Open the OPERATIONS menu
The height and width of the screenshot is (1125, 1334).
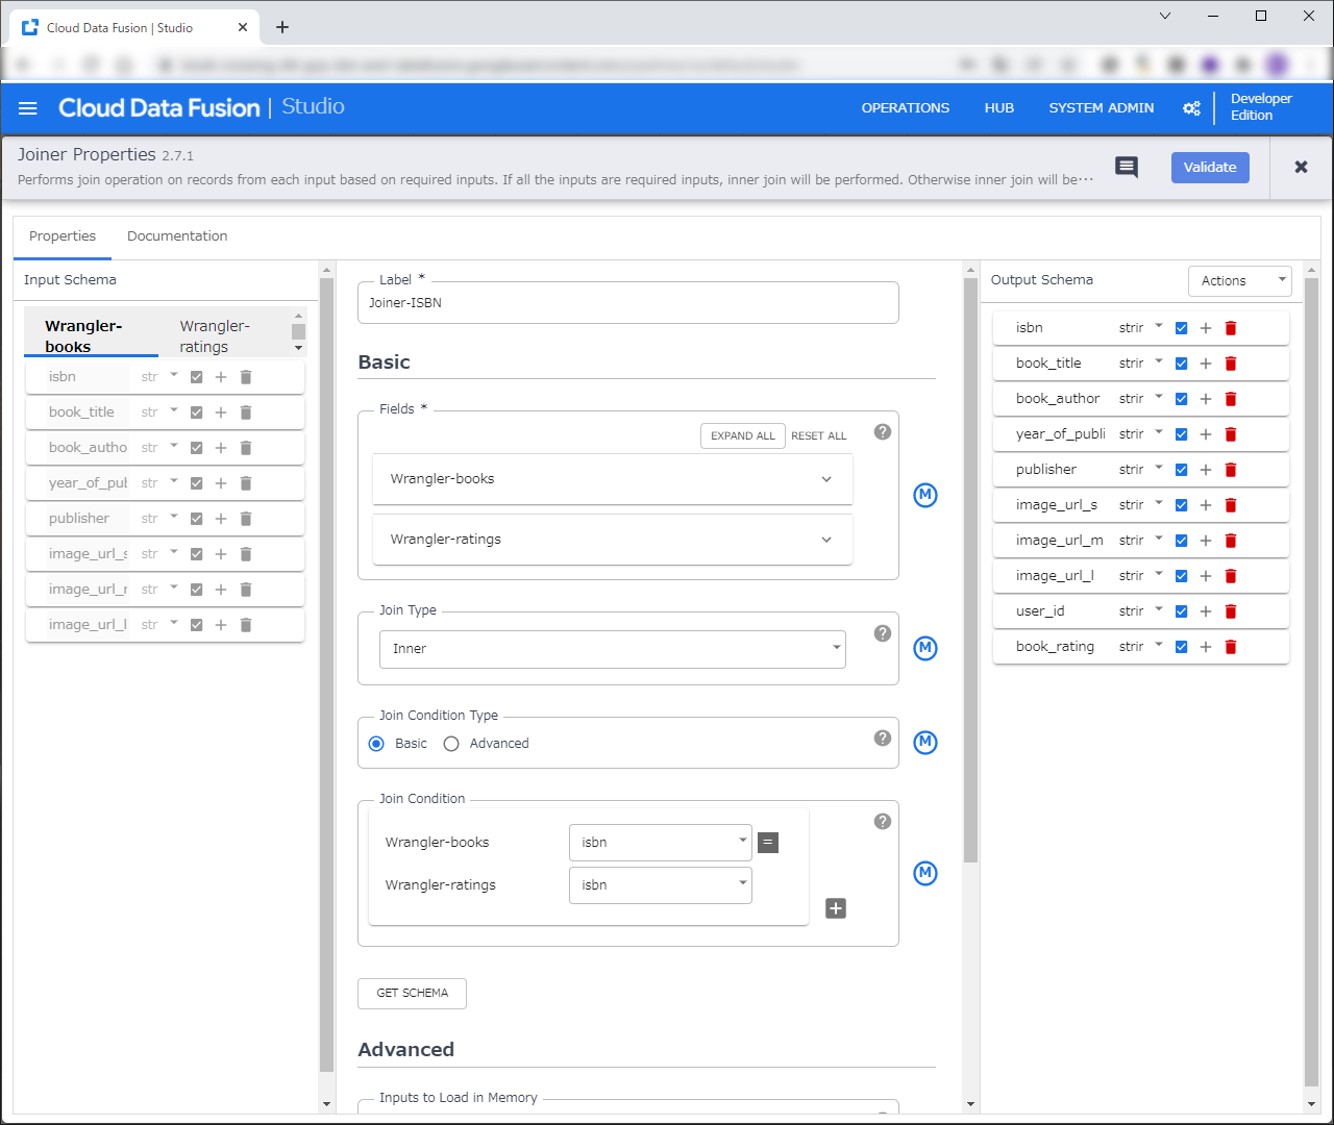tap(906, 108)
